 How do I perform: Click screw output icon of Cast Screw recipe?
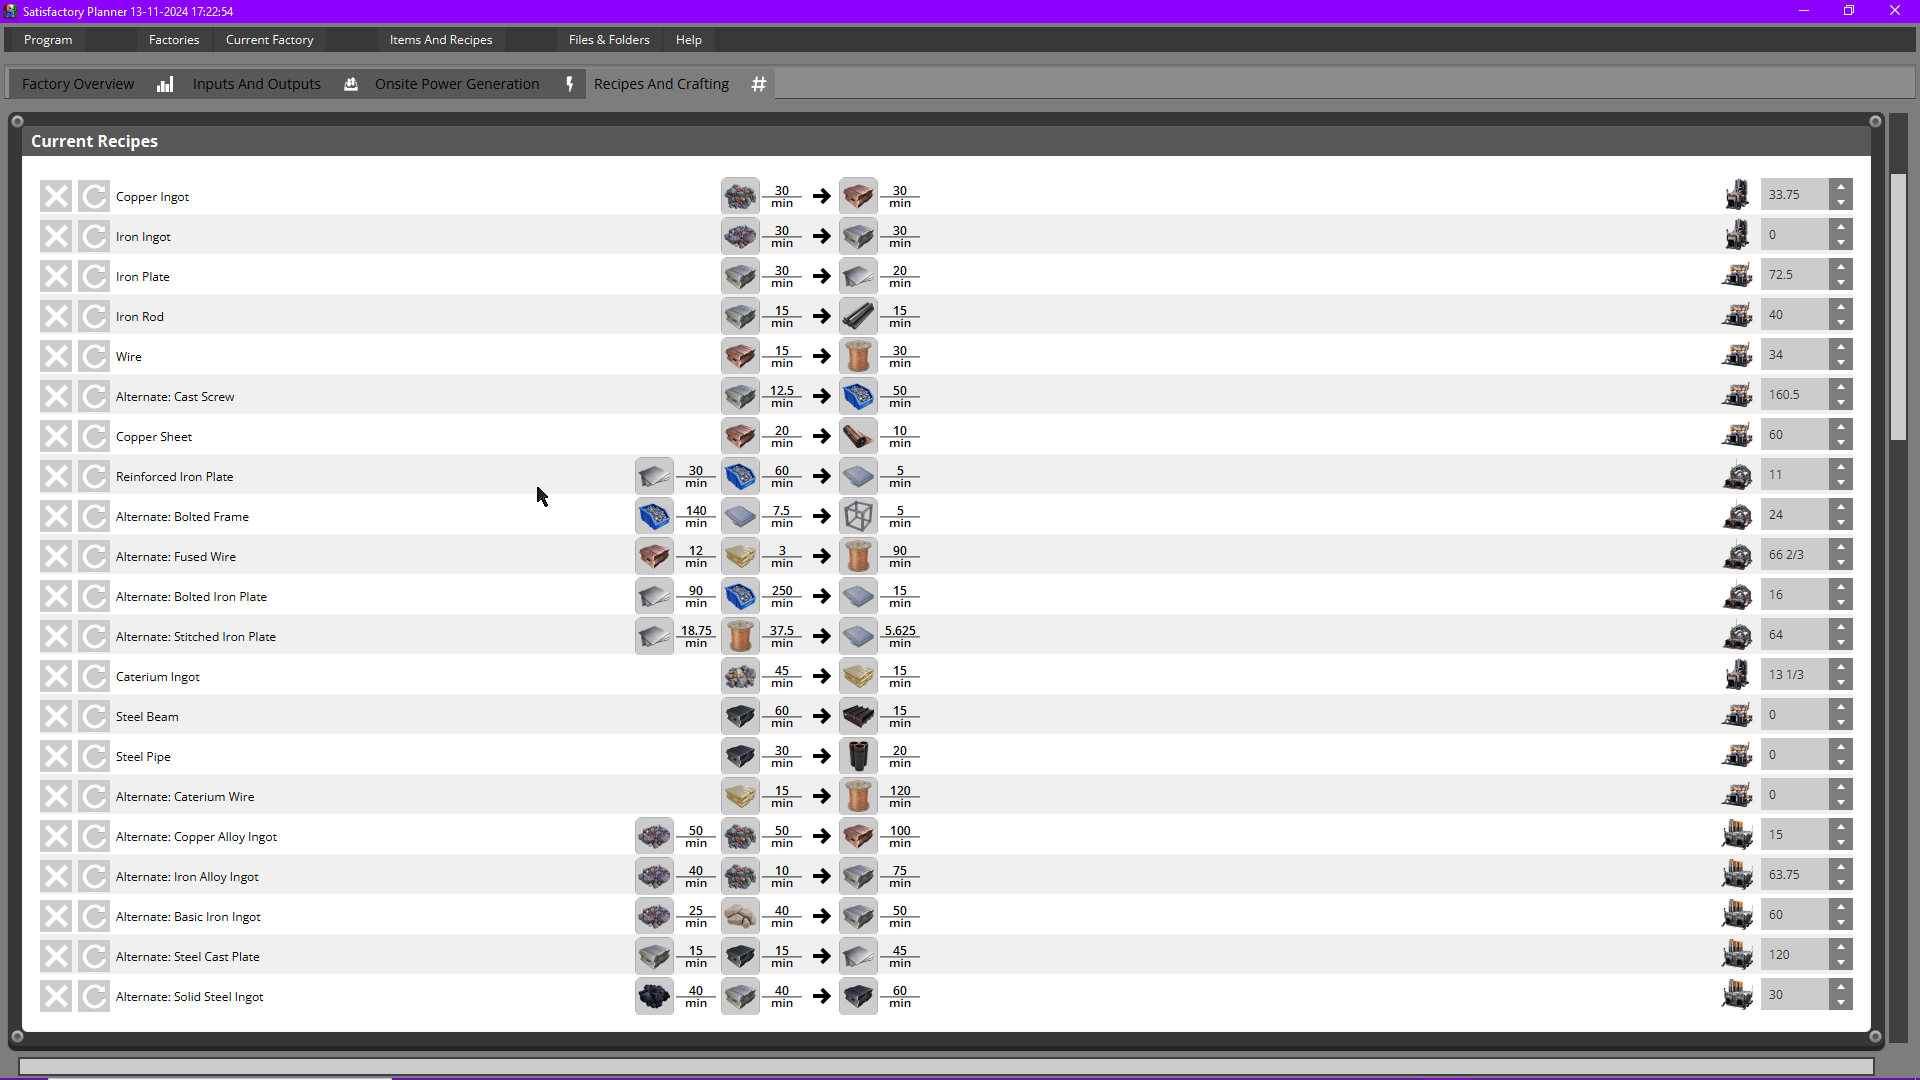[858, 396]
